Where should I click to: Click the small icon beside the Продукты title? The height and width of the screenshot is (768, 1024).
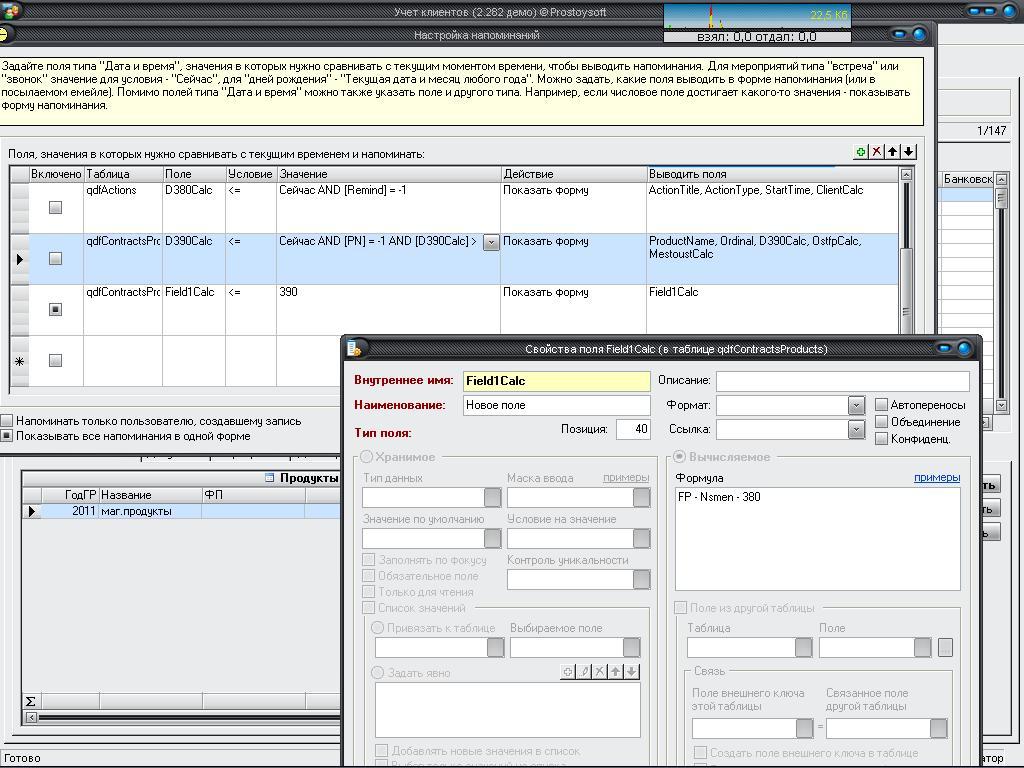click(269, 478)
